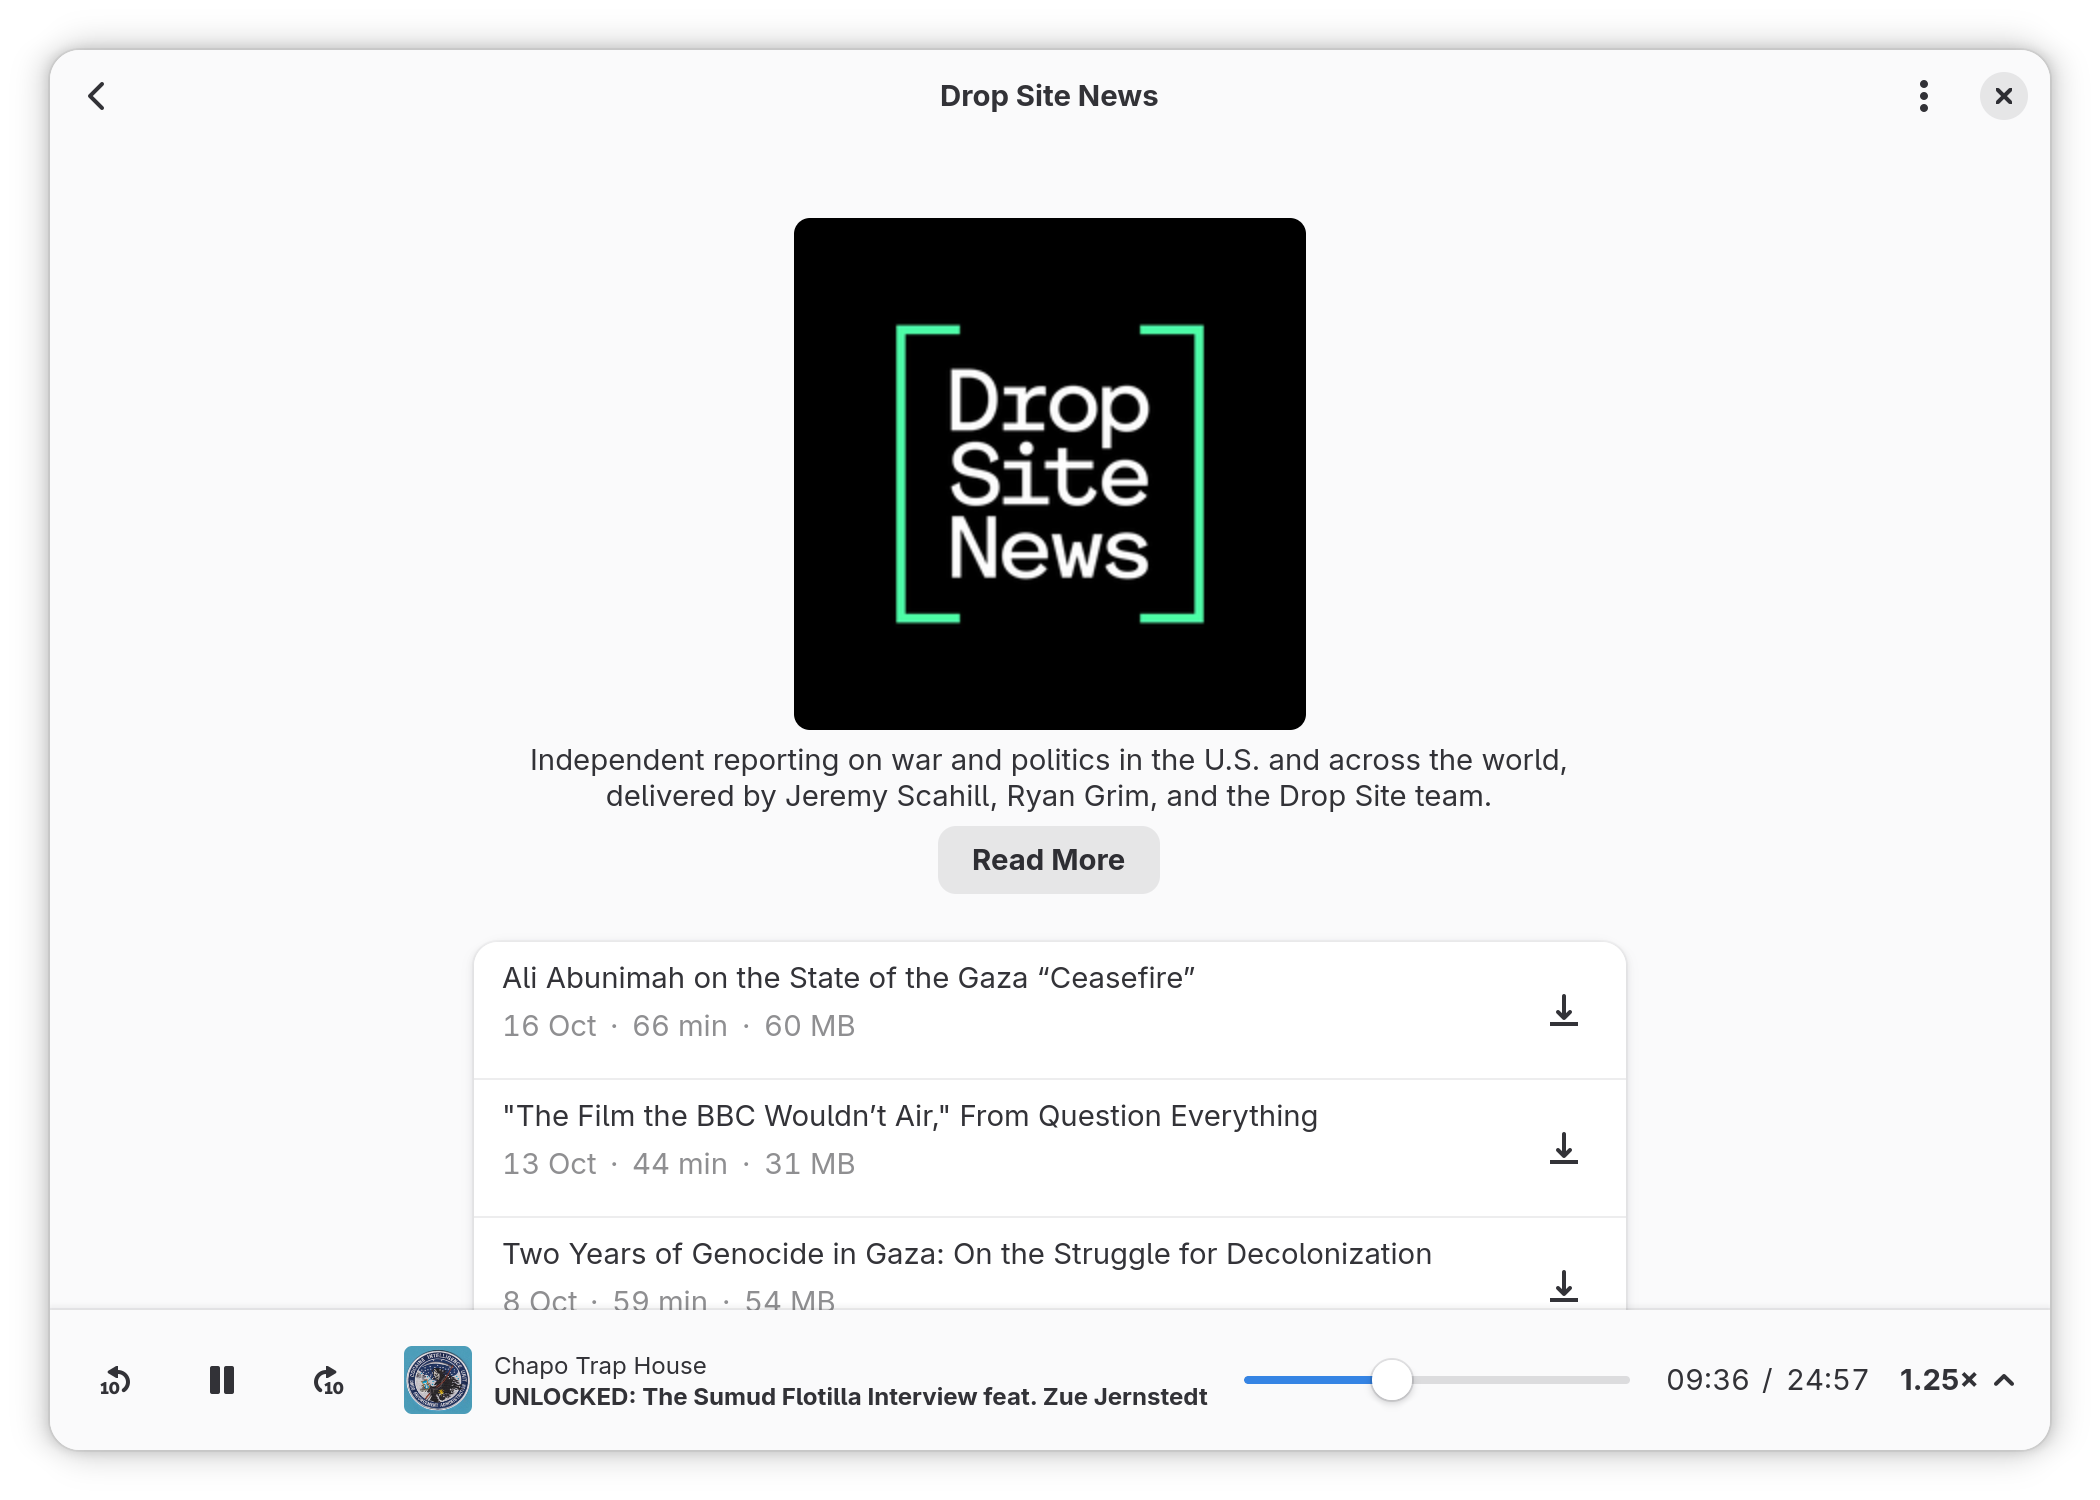The height and width of the screenshot is (1500, 2100).
Task: Click the Drop Site News cover artwork
Action: (x=1049, y=474)
